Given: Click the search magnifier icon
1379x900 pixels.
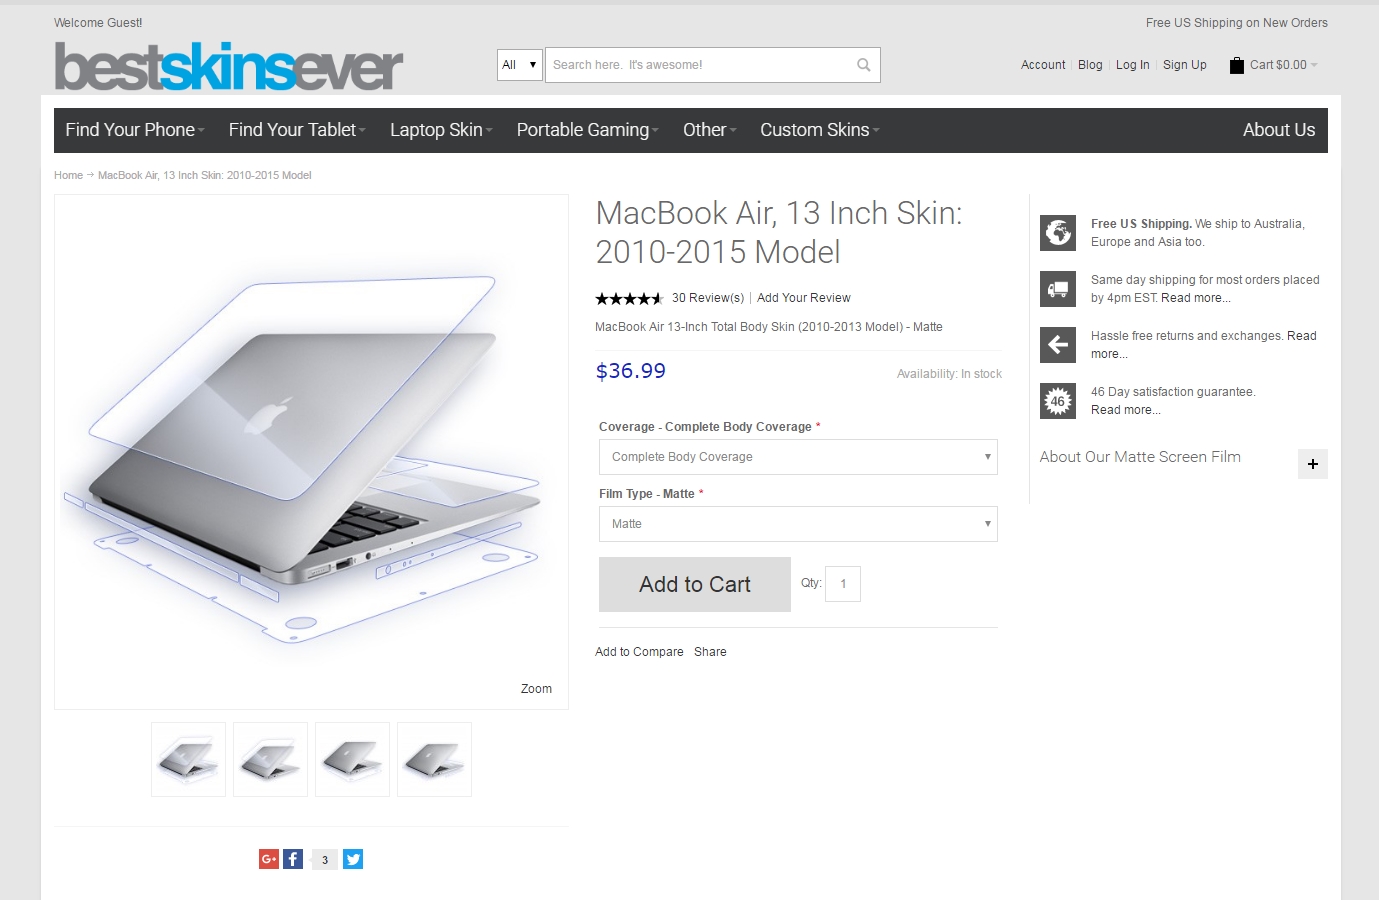Looking at the screenshot, I should tap(863, 65).
